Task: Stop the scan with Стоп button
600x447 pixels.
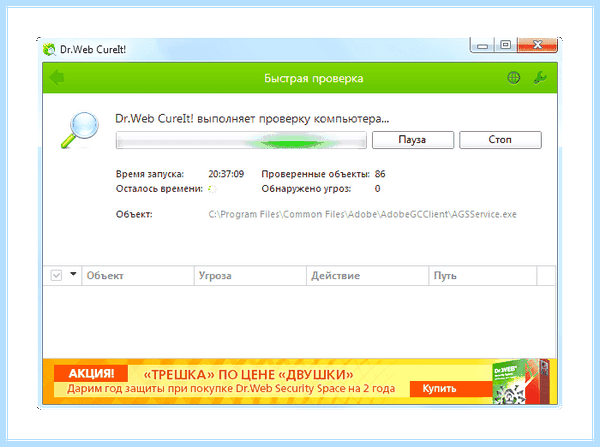Action: coord(500,140)
